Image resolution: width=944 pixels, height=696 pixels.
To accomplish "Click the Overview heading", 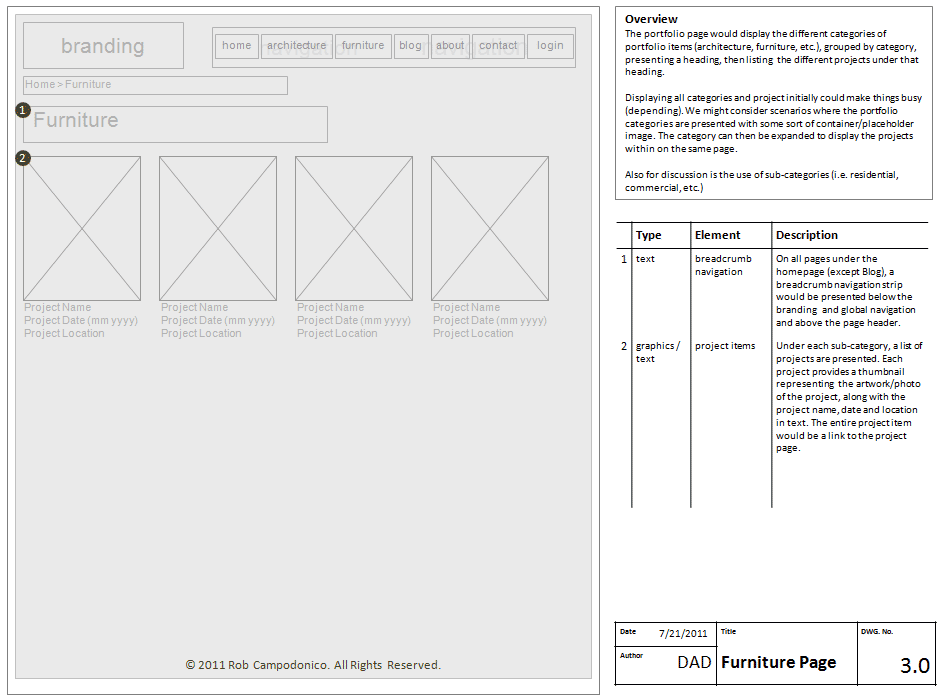I will pyautogui.click(x=651, y=19).
